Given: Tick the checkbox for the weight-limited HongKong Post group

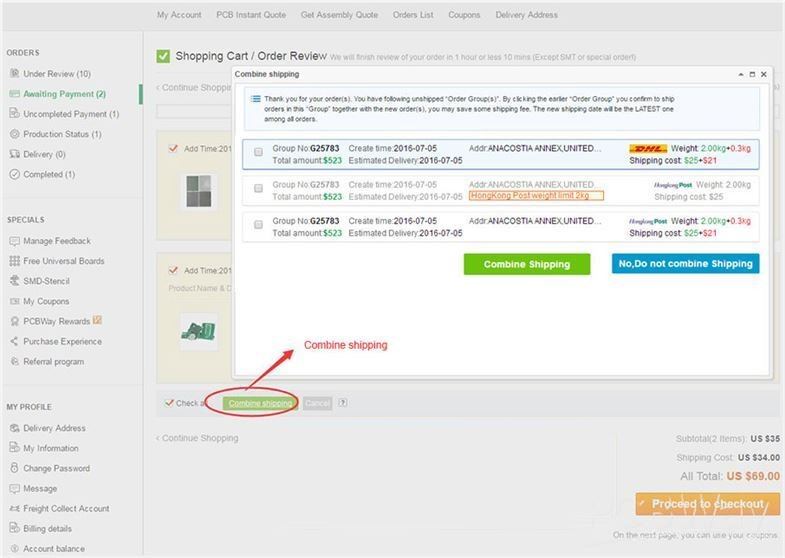Looking at the screenshot, I should point(258,188).
